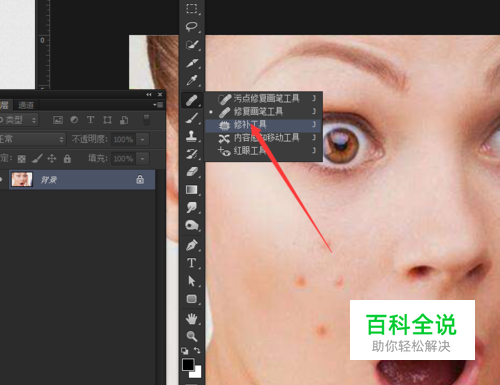
Task: Click the 背景 layer thumbnail
Action: tap(22, 180)
